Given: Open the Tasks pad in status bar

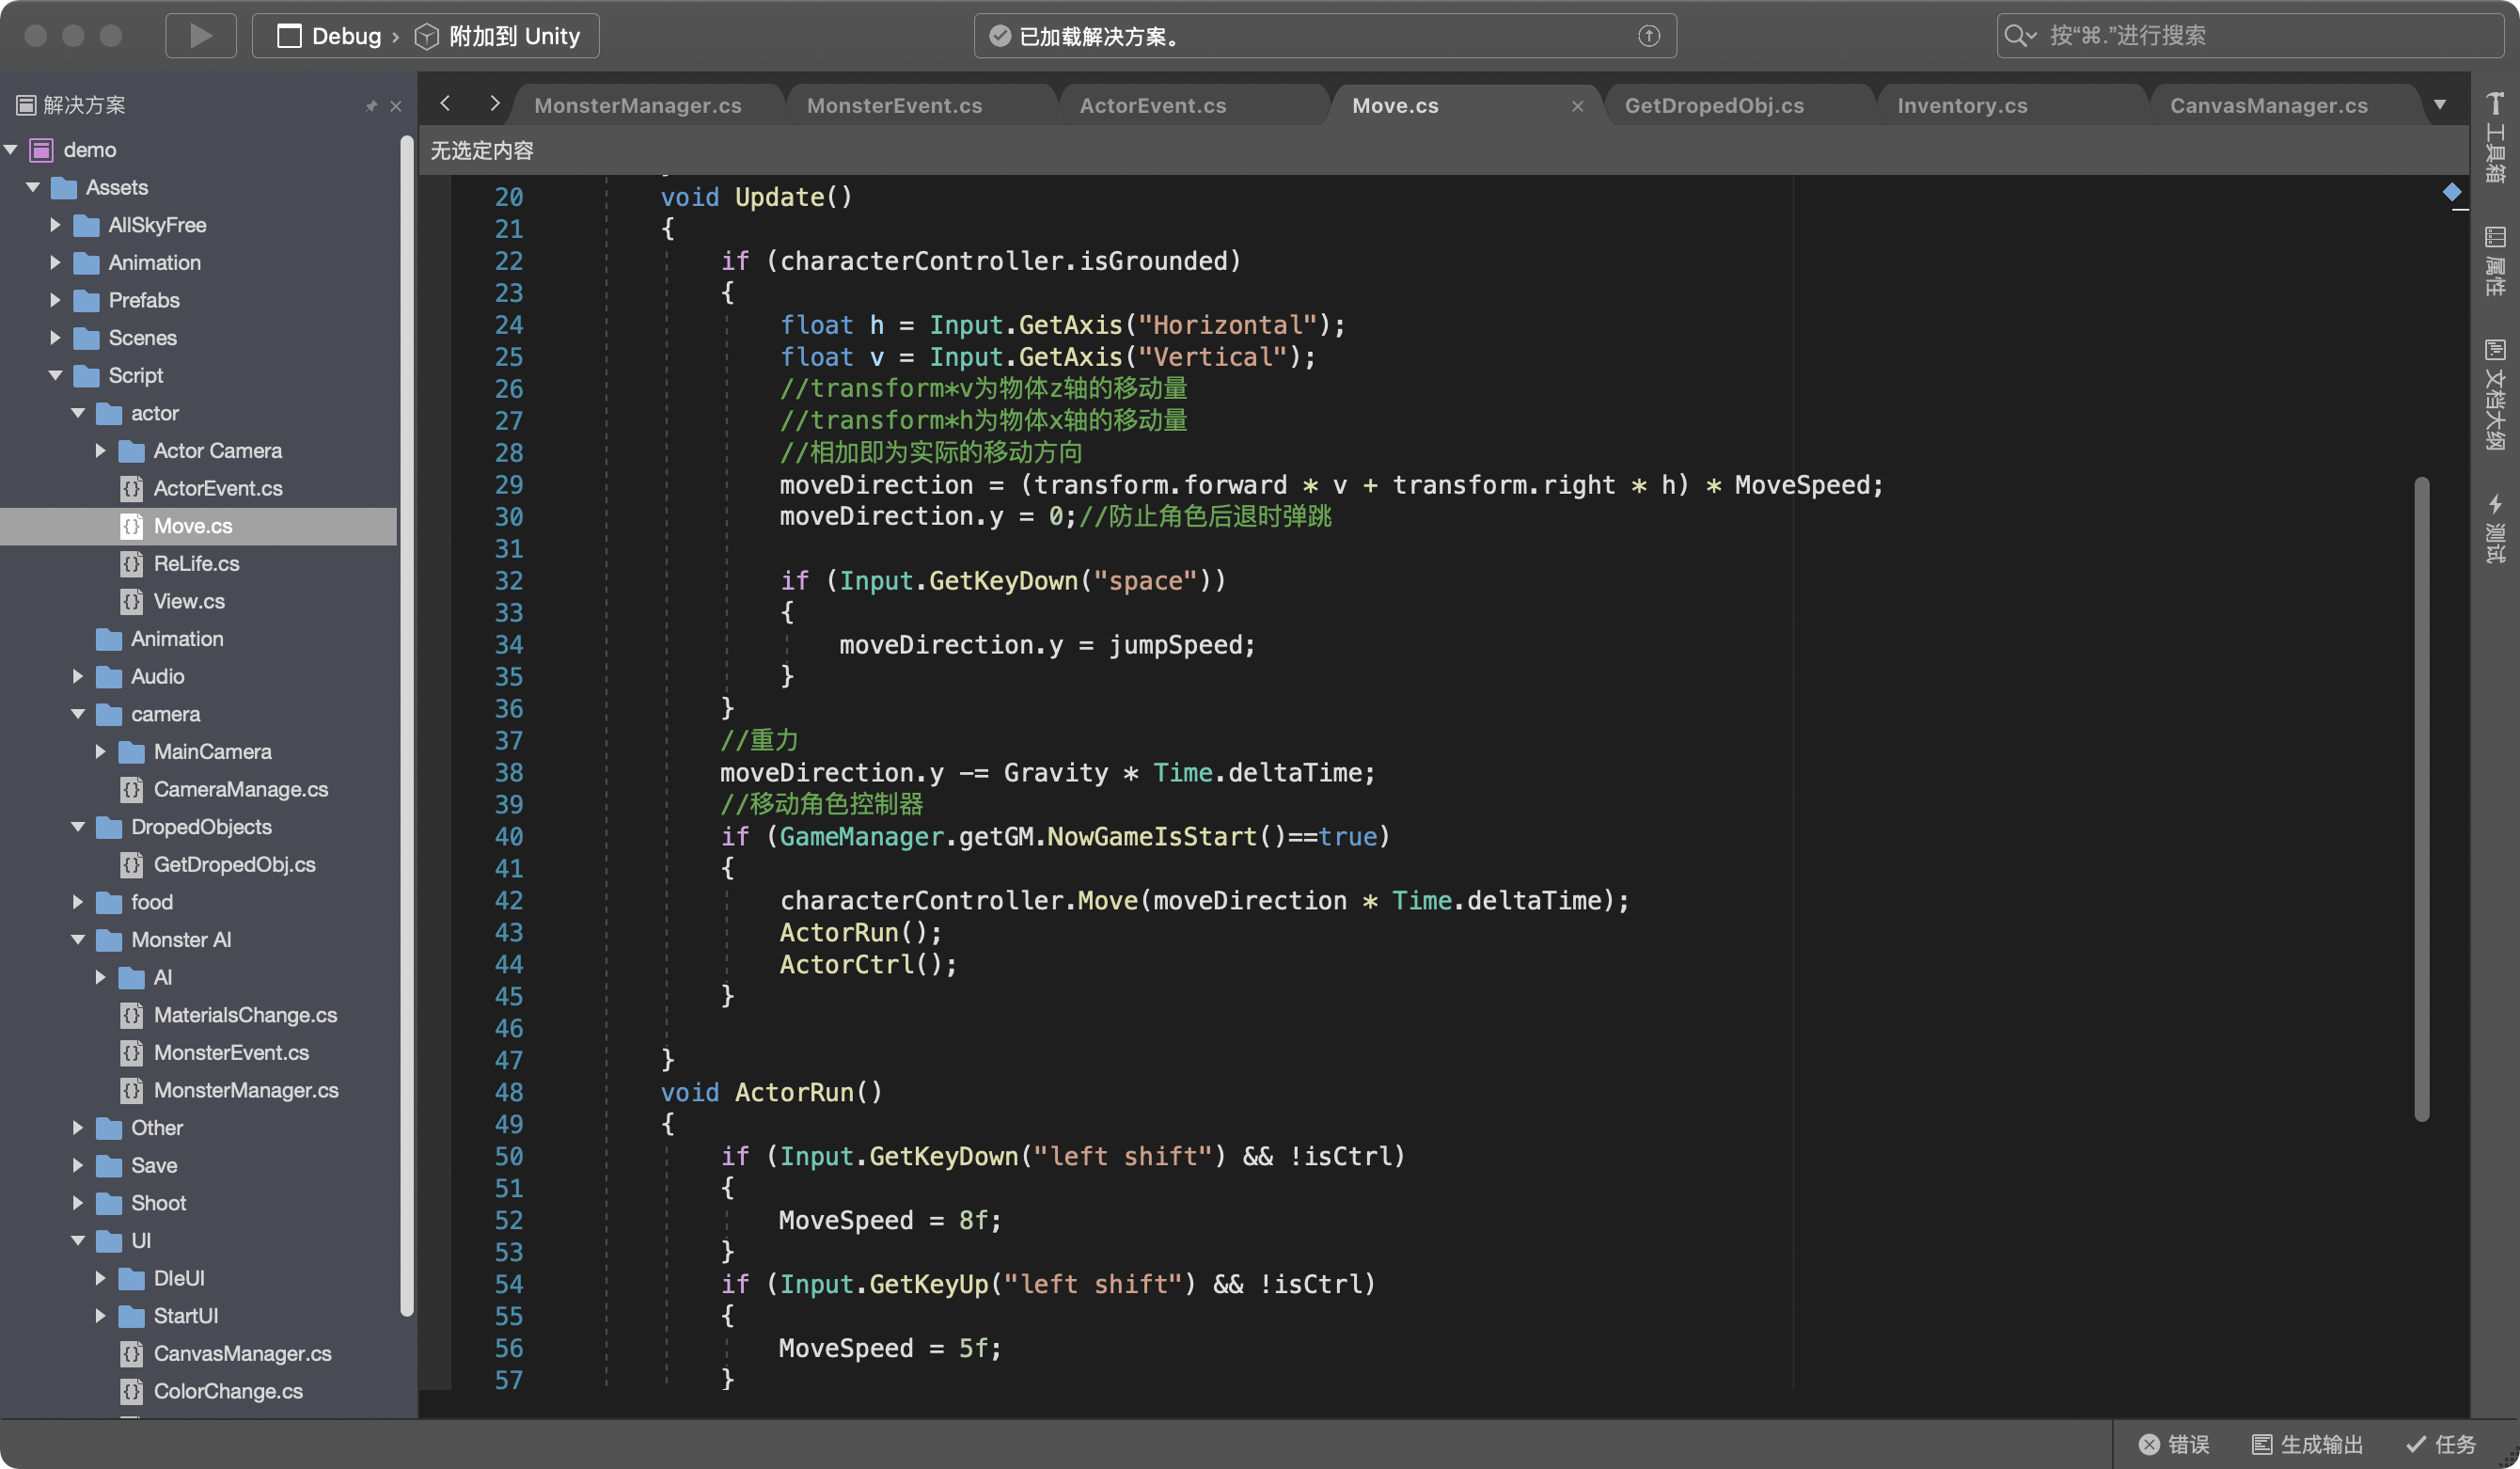Looking at the screenshot, I should (x=2441, y=1444).
